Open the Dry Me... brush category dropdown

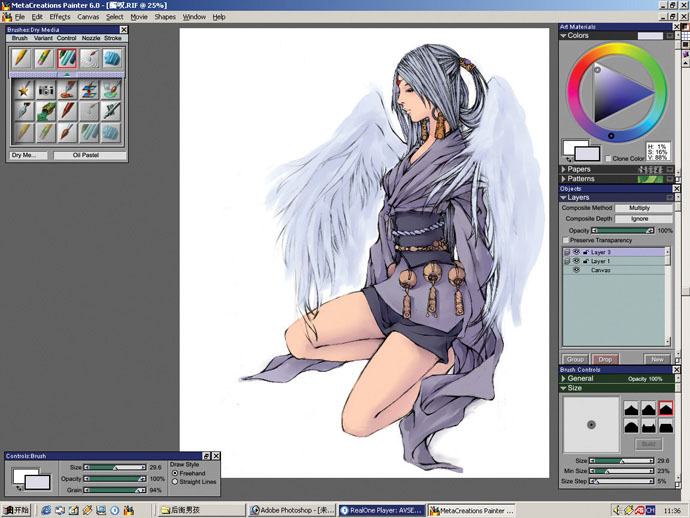click(x=29, y=155)
